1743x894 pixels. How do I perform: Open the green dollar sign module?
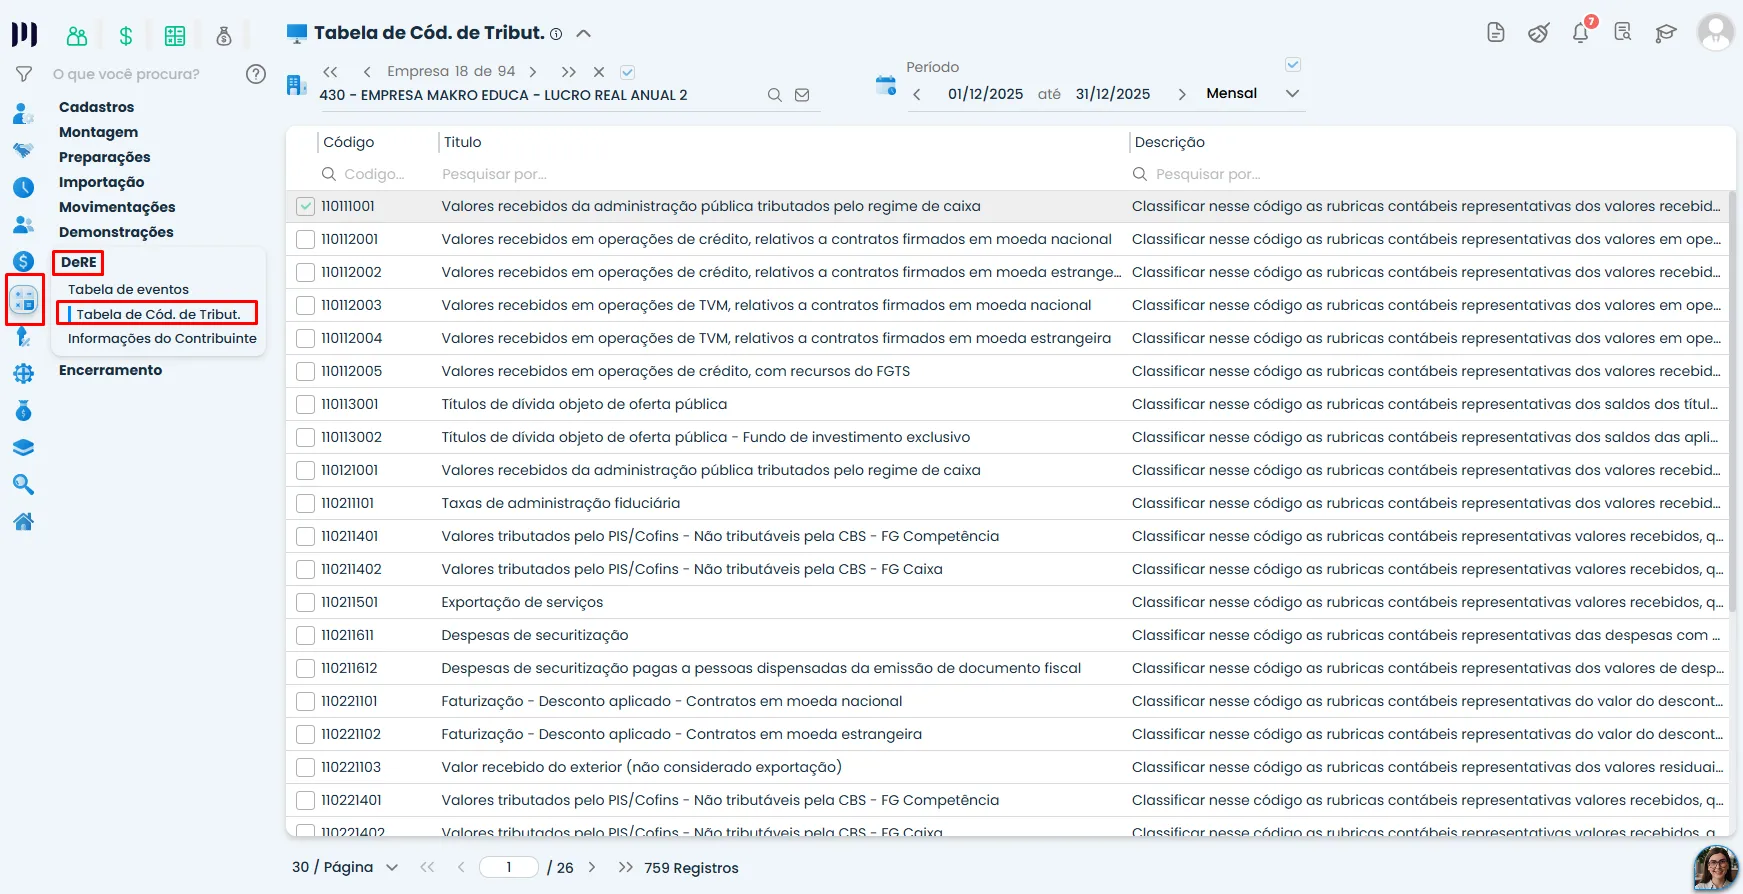126,37
